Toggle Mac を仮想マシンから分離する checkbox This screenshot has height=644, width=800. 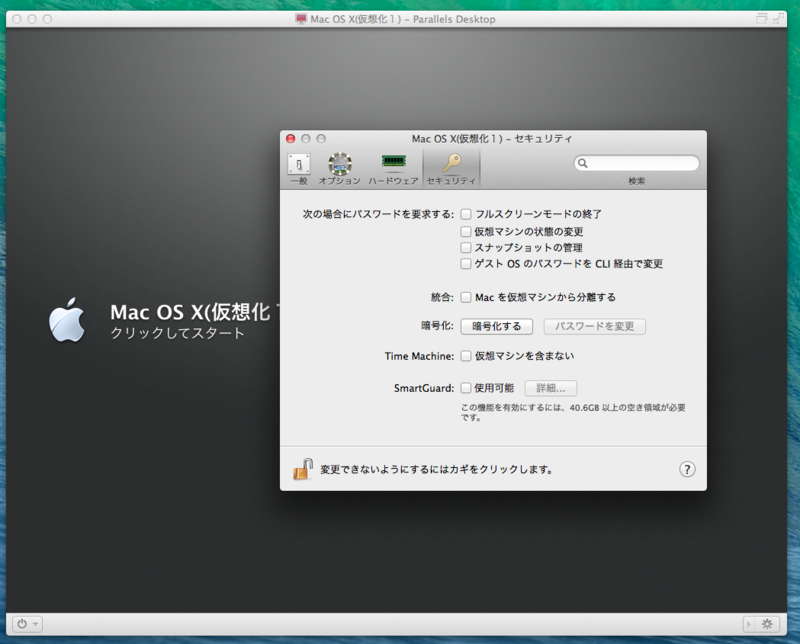[466, 297]
